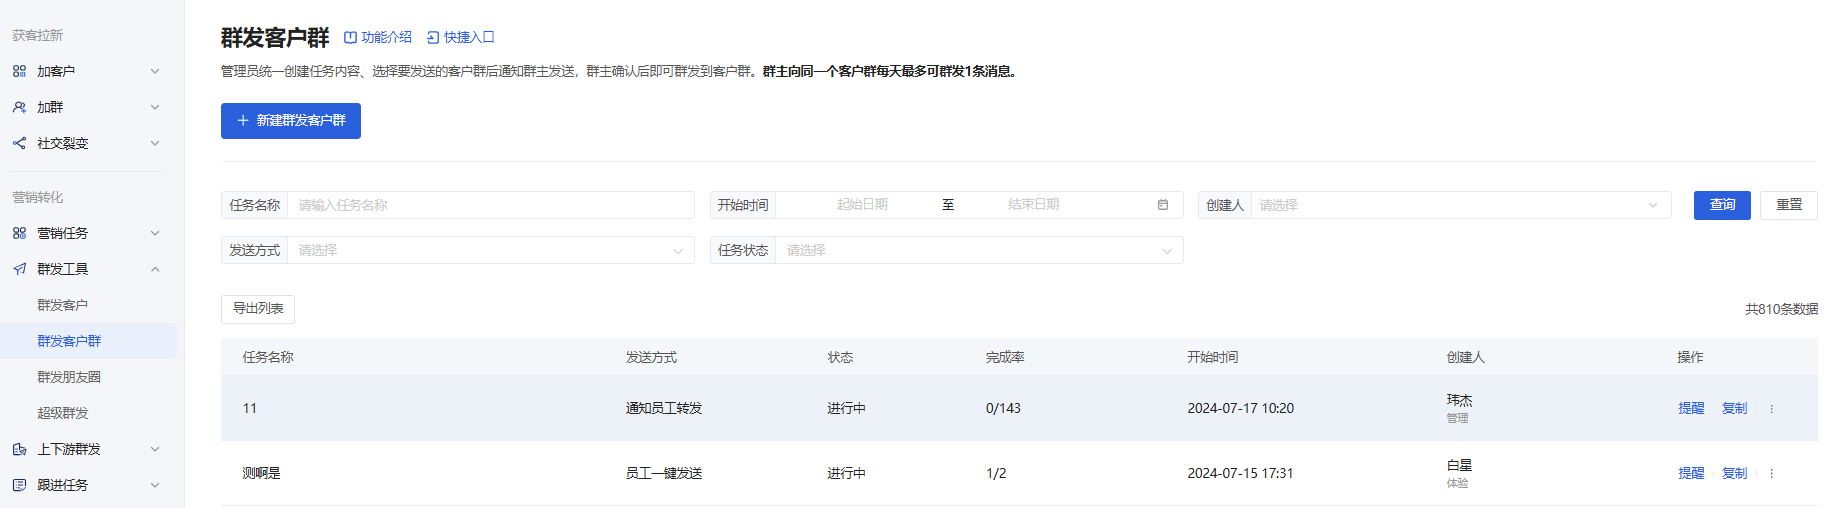Click the 完成率 column header
Screen dimensions: 1829x508
1004,357
